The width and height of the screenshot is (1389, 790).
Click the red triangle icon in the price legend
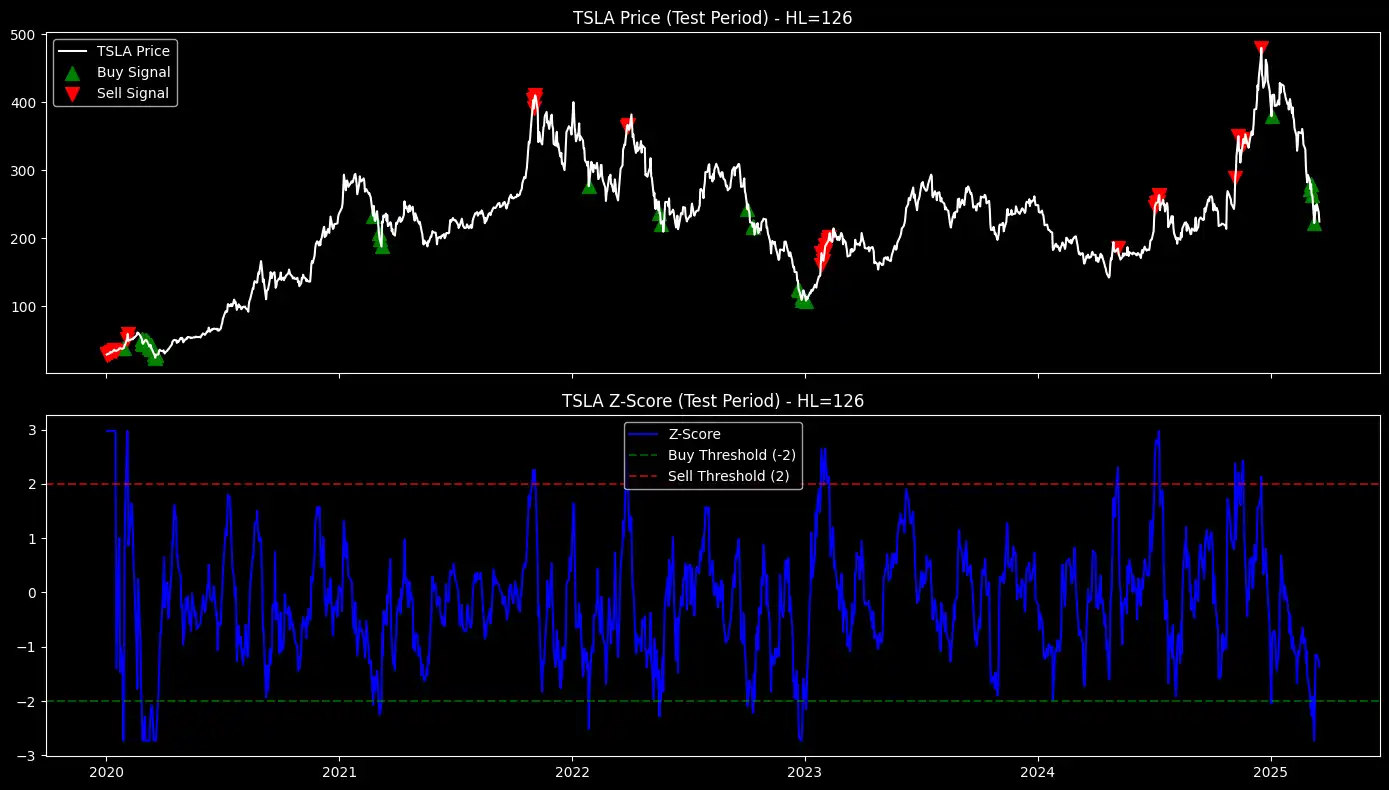pos(71,93)
